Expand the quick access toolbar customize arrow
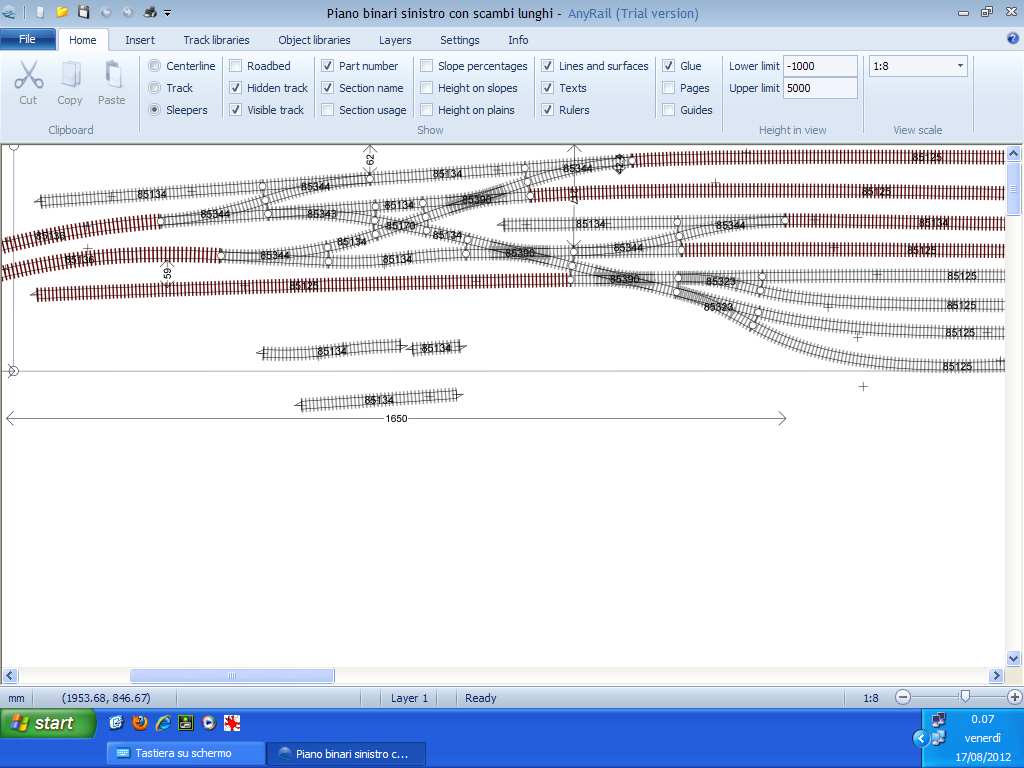 pyautogui.click(x=167, y=13)
